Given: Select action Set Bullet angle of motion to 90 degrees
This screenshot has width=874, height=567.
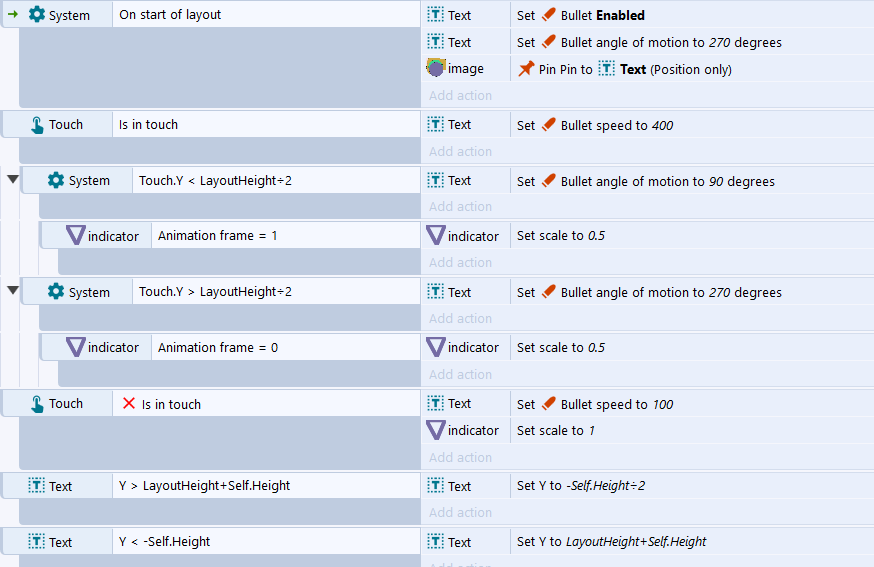Looking at the screenshot, I should 692,181.
